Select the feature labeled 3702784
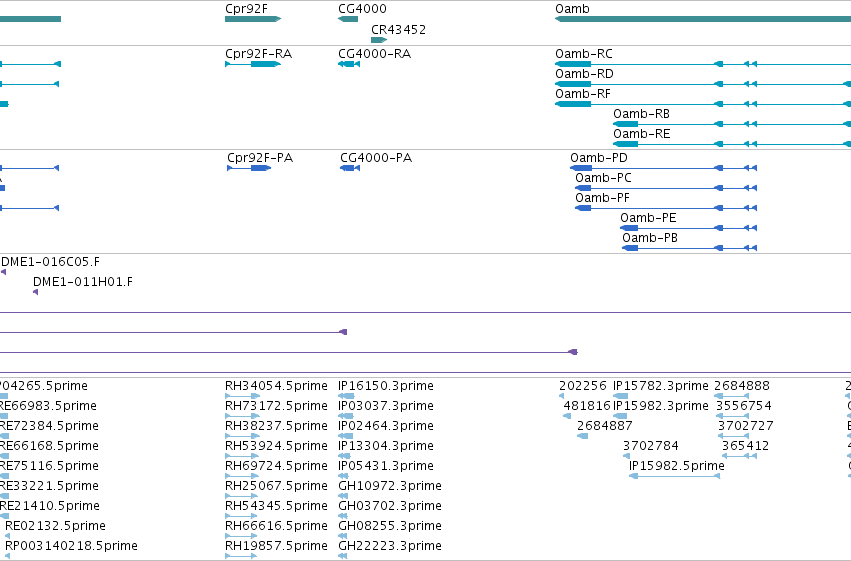The width and height of the screenshot is (851, 561). click(x=651, y=446)
